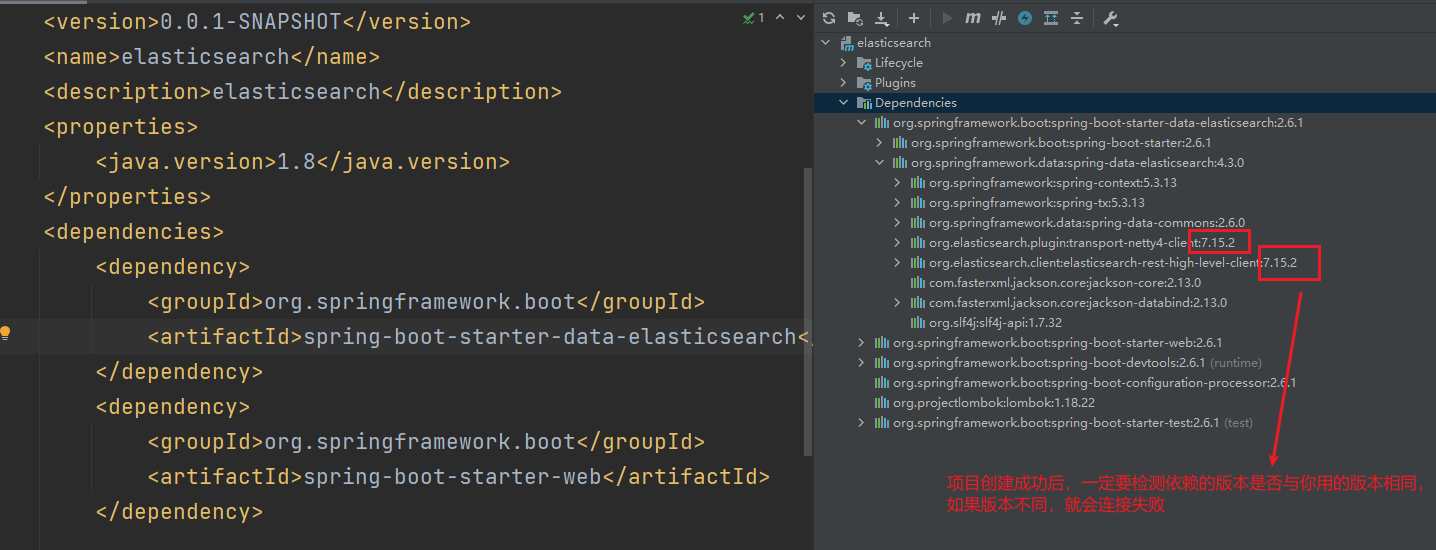
Task: Expand the Lifecycle node
Action: click(843, 63)
